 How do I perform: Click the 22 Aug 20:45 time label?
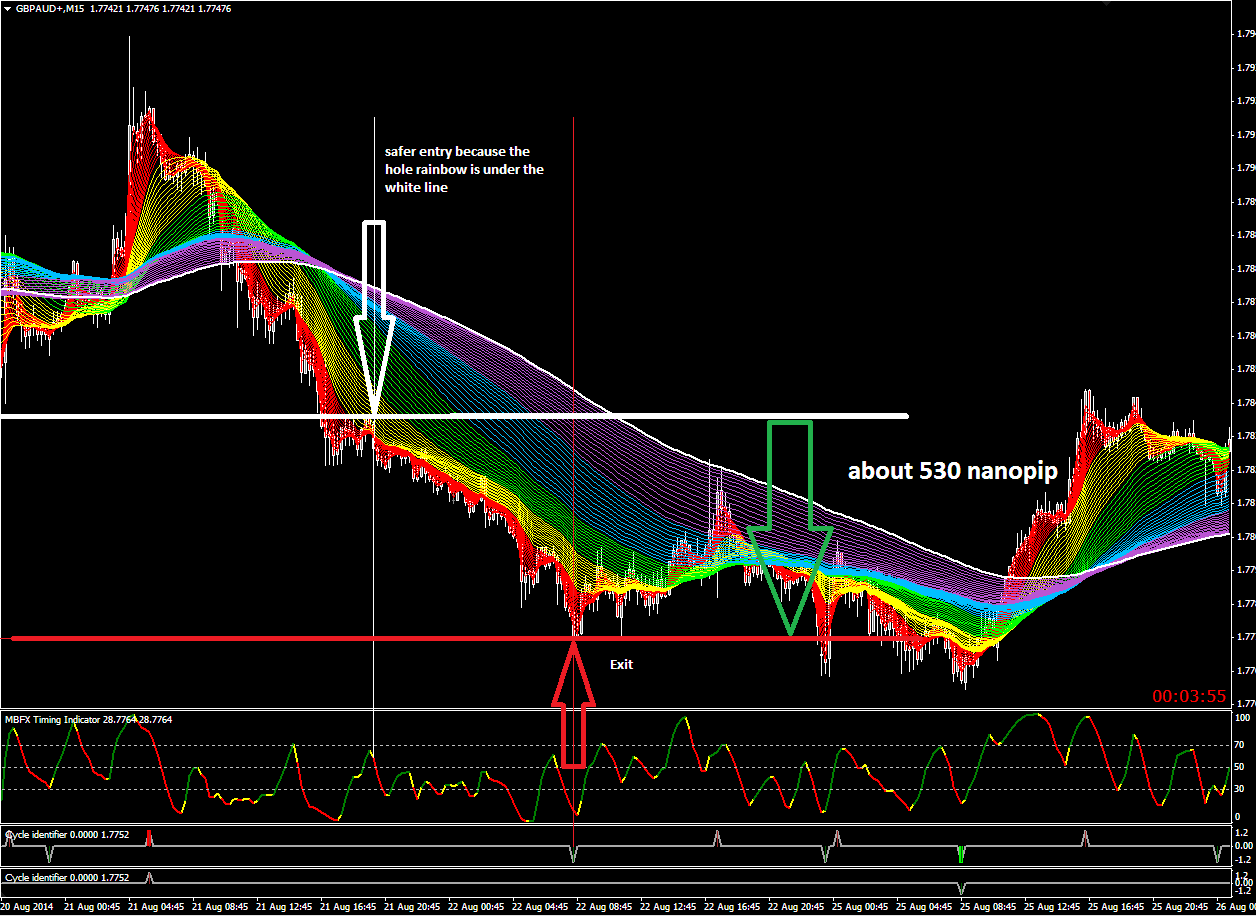796,907
